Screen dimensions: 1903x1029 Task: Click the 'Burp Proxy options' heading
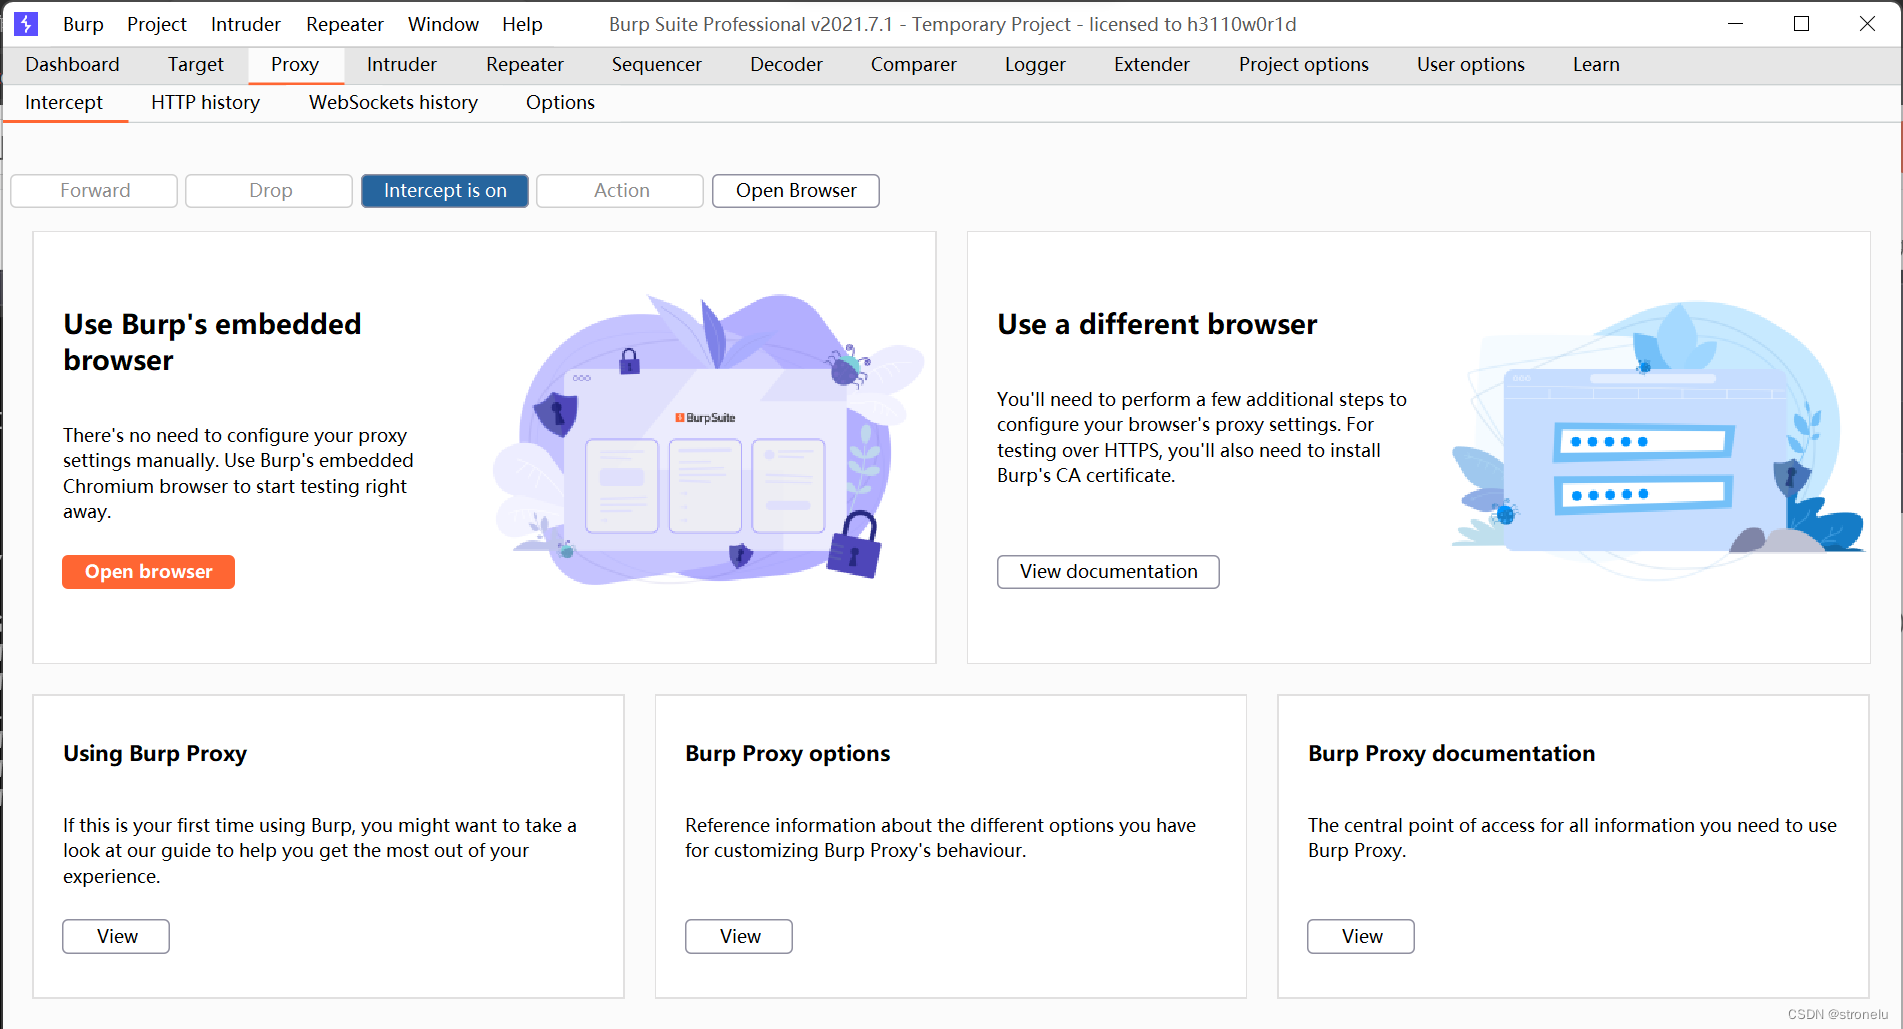(x=788, y=754)
